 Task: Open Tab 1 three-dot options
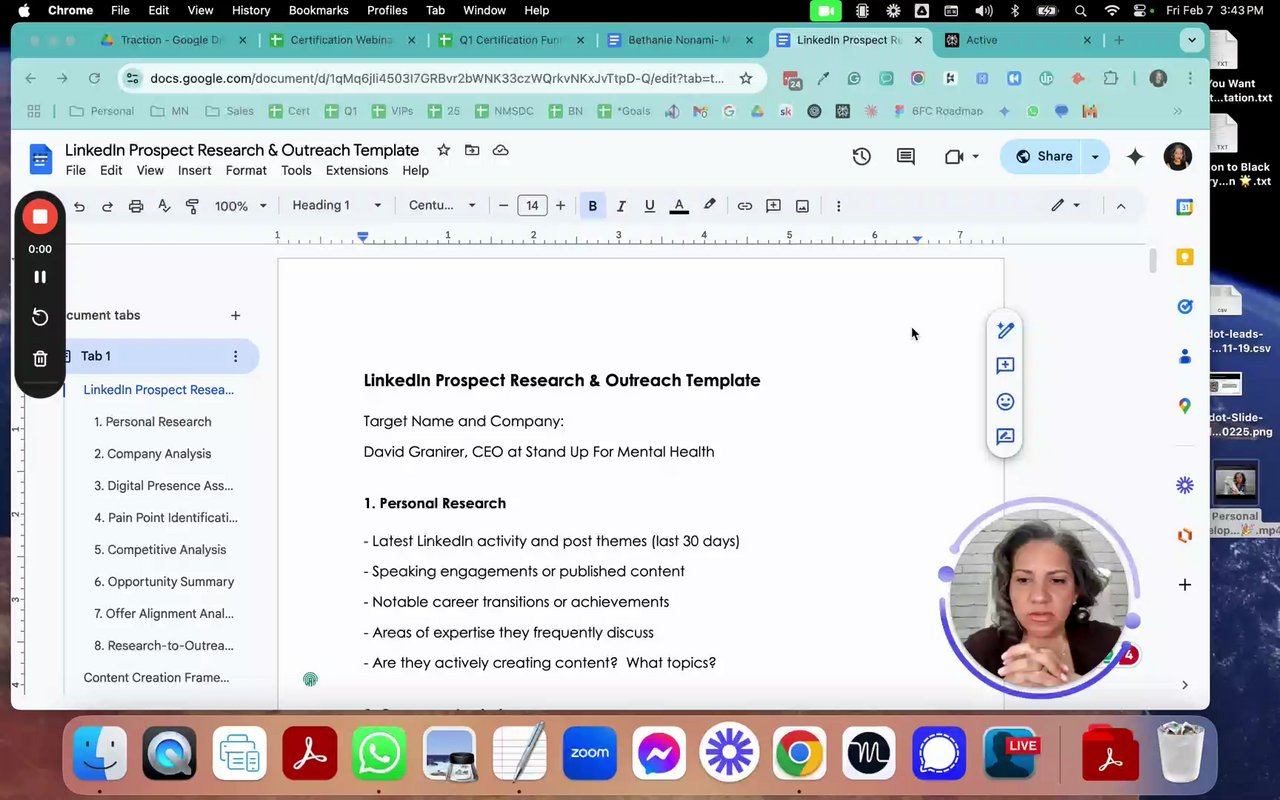click(x=236, y=356)
